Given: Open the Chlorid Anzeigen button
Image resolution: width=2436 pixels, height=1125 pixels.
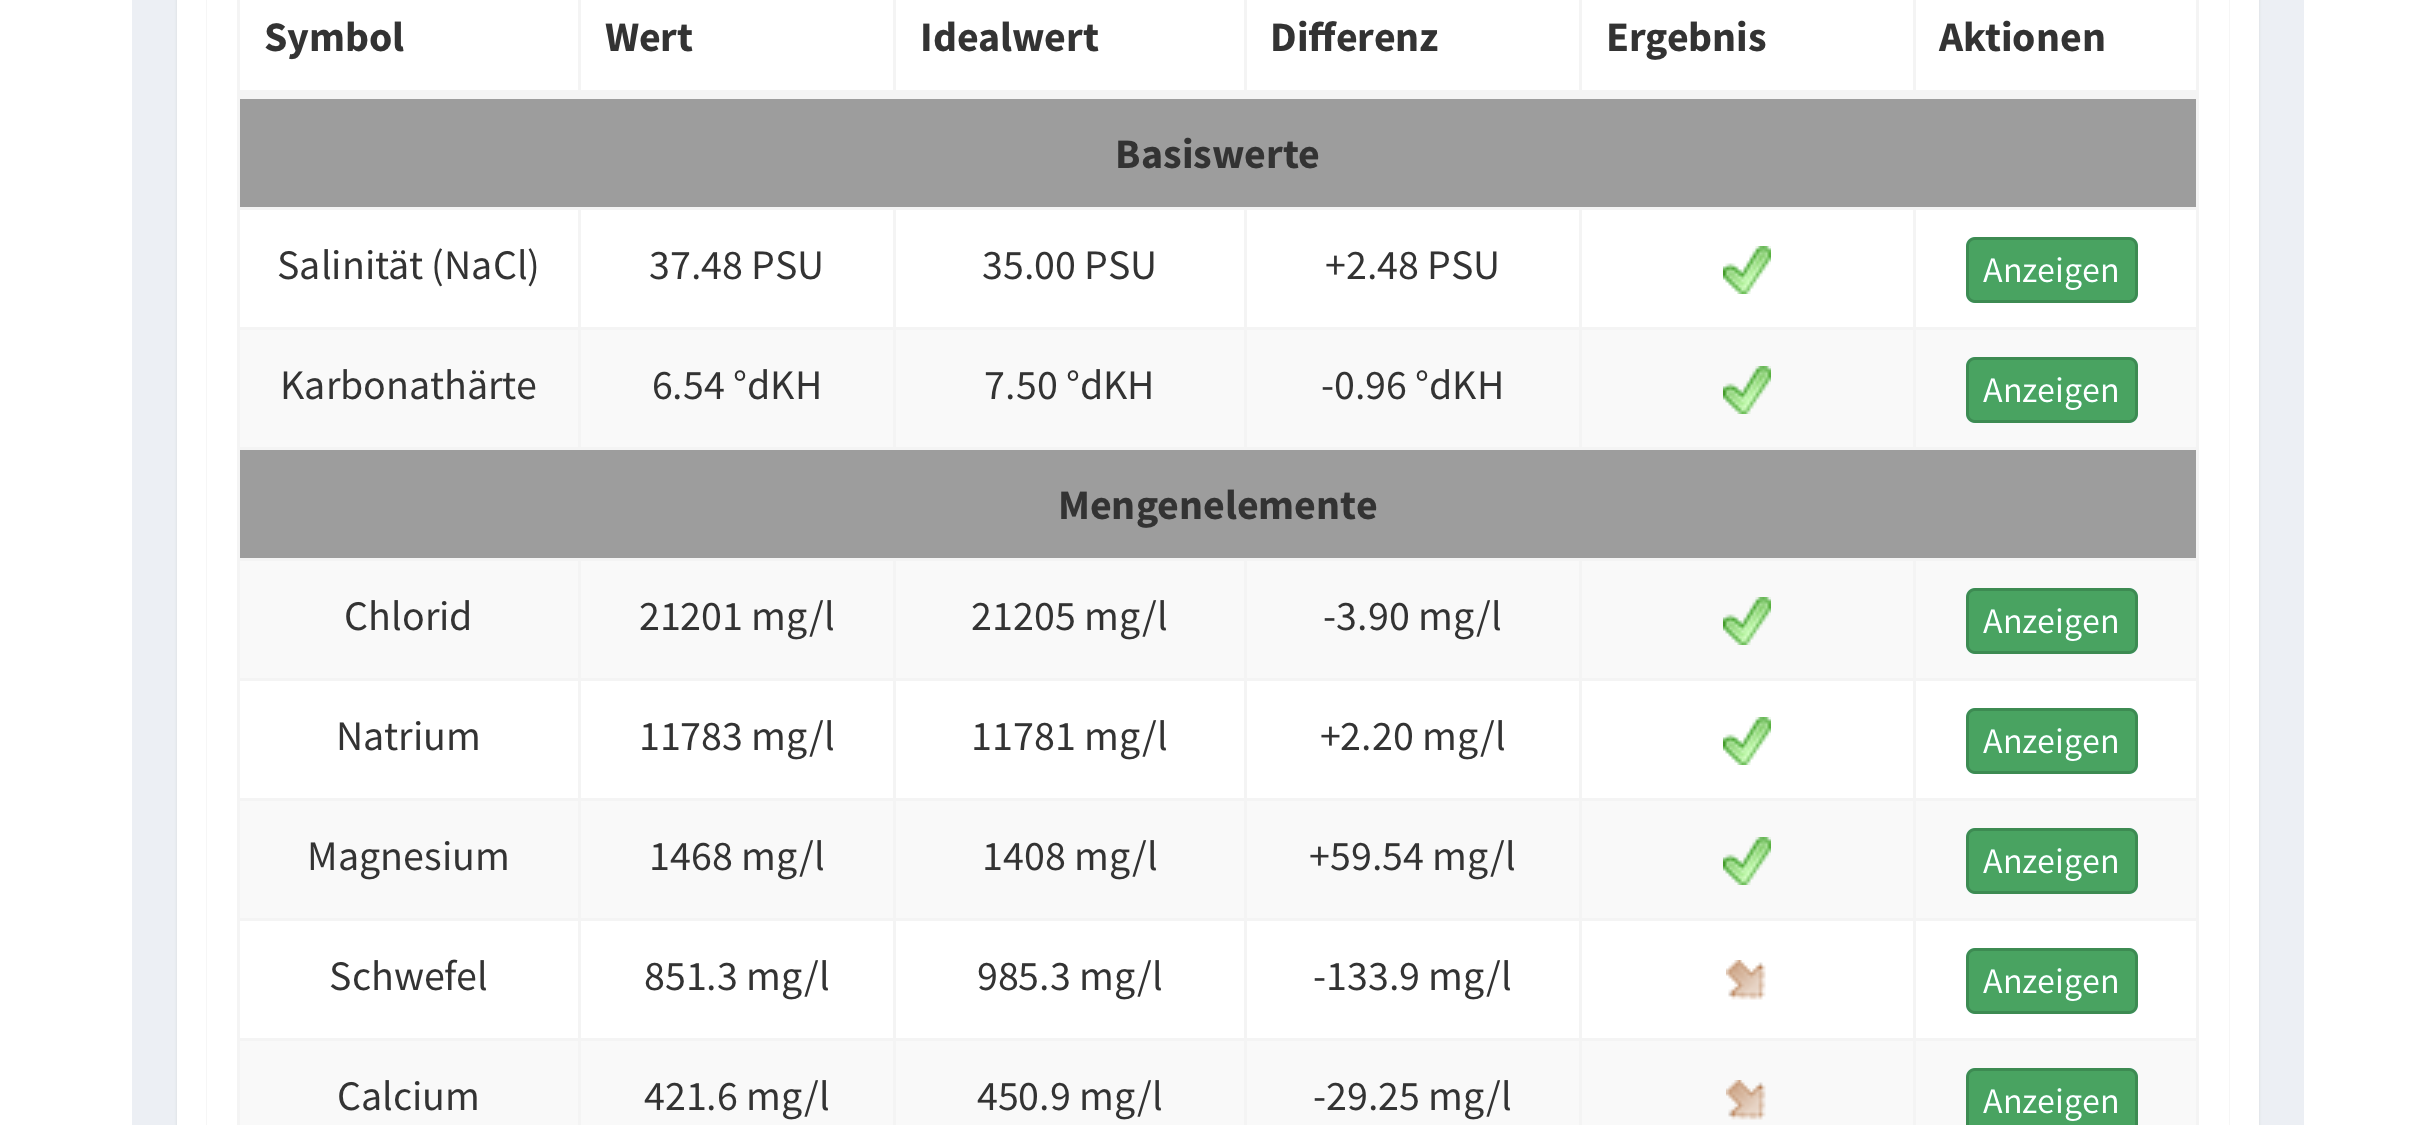Looking at the screenshot, I should pyautogui.click(x=2050, y=621).
